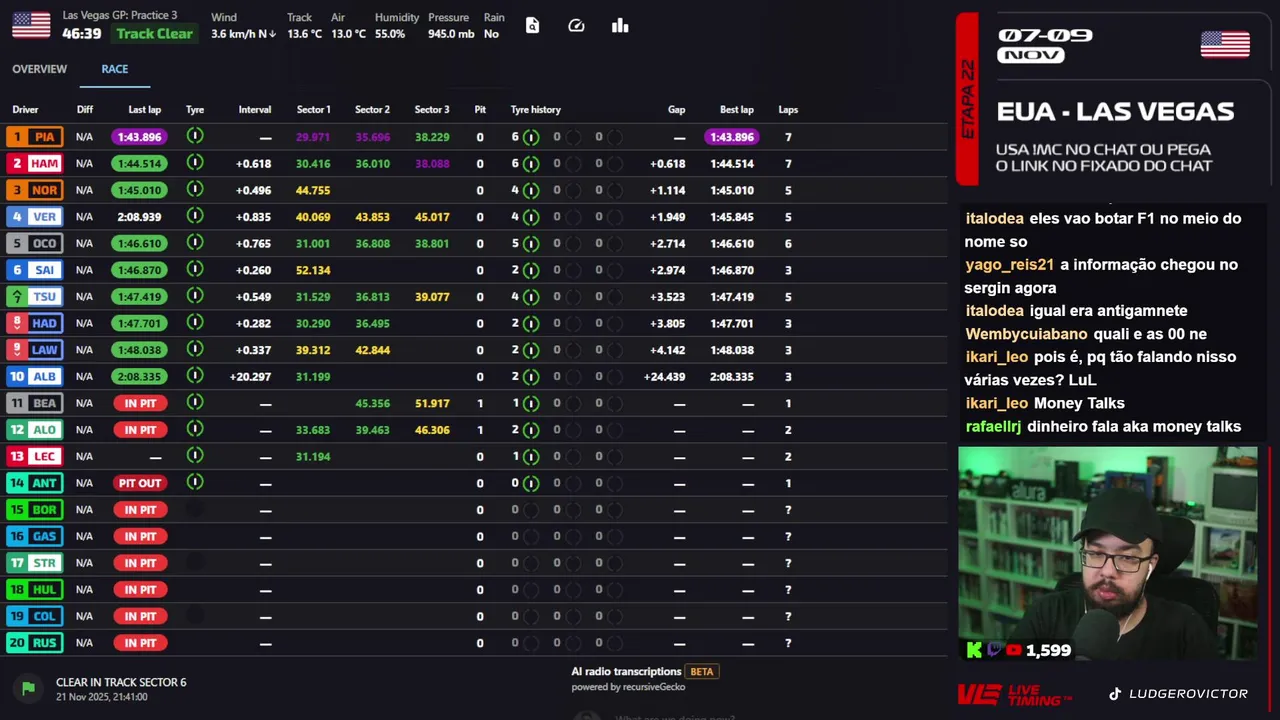
Task: Click SAI's tyre compound icon in Tyre column
Action: 195,269
